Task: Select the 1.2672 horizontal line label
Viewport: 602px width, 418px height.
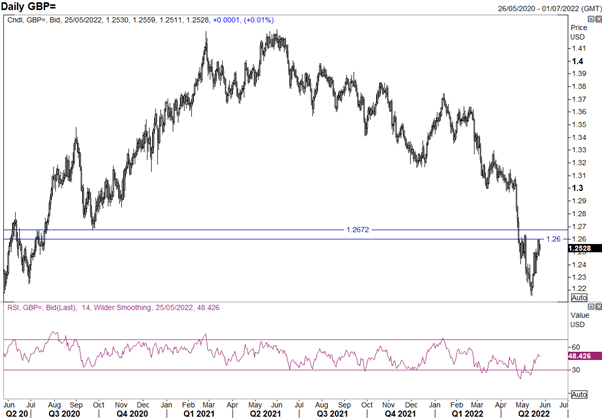Action: click(357, 230)
